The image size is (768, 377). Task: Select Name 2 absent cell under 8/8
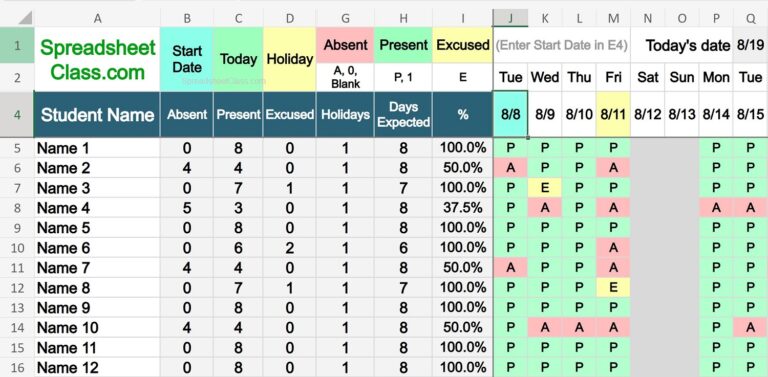pos(510,168)
